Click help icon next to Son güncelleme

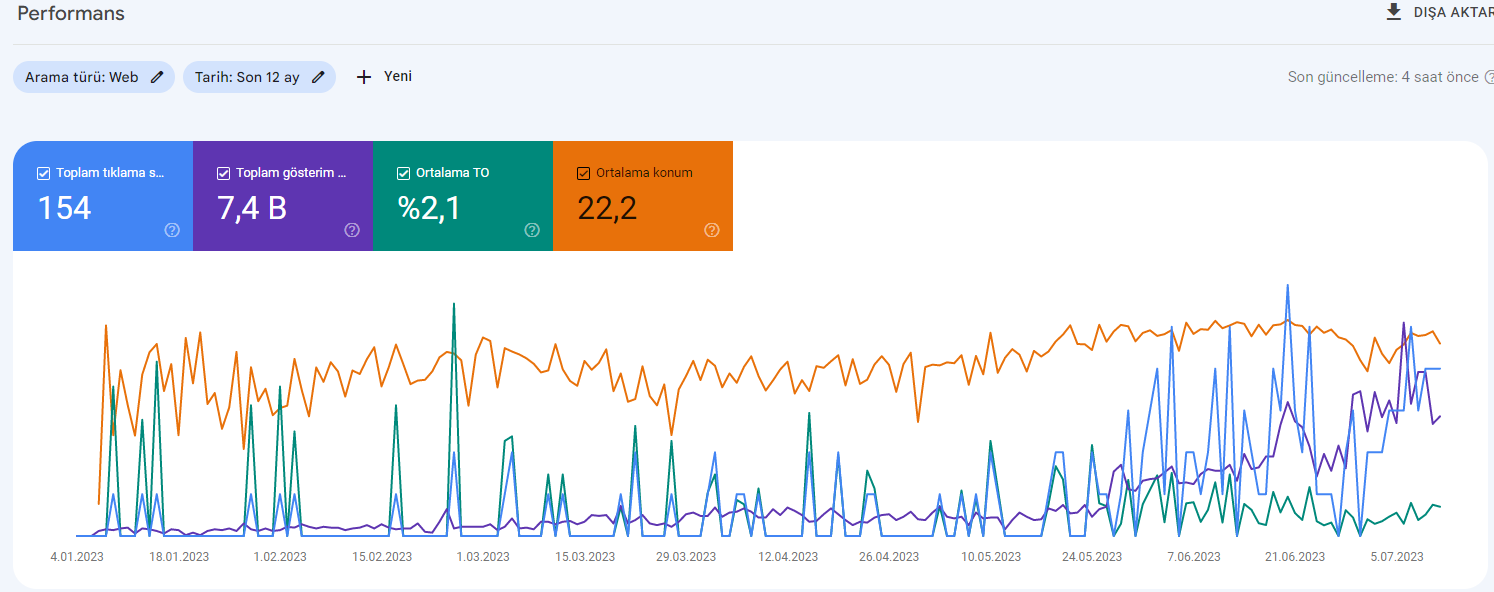(1489, 77)
